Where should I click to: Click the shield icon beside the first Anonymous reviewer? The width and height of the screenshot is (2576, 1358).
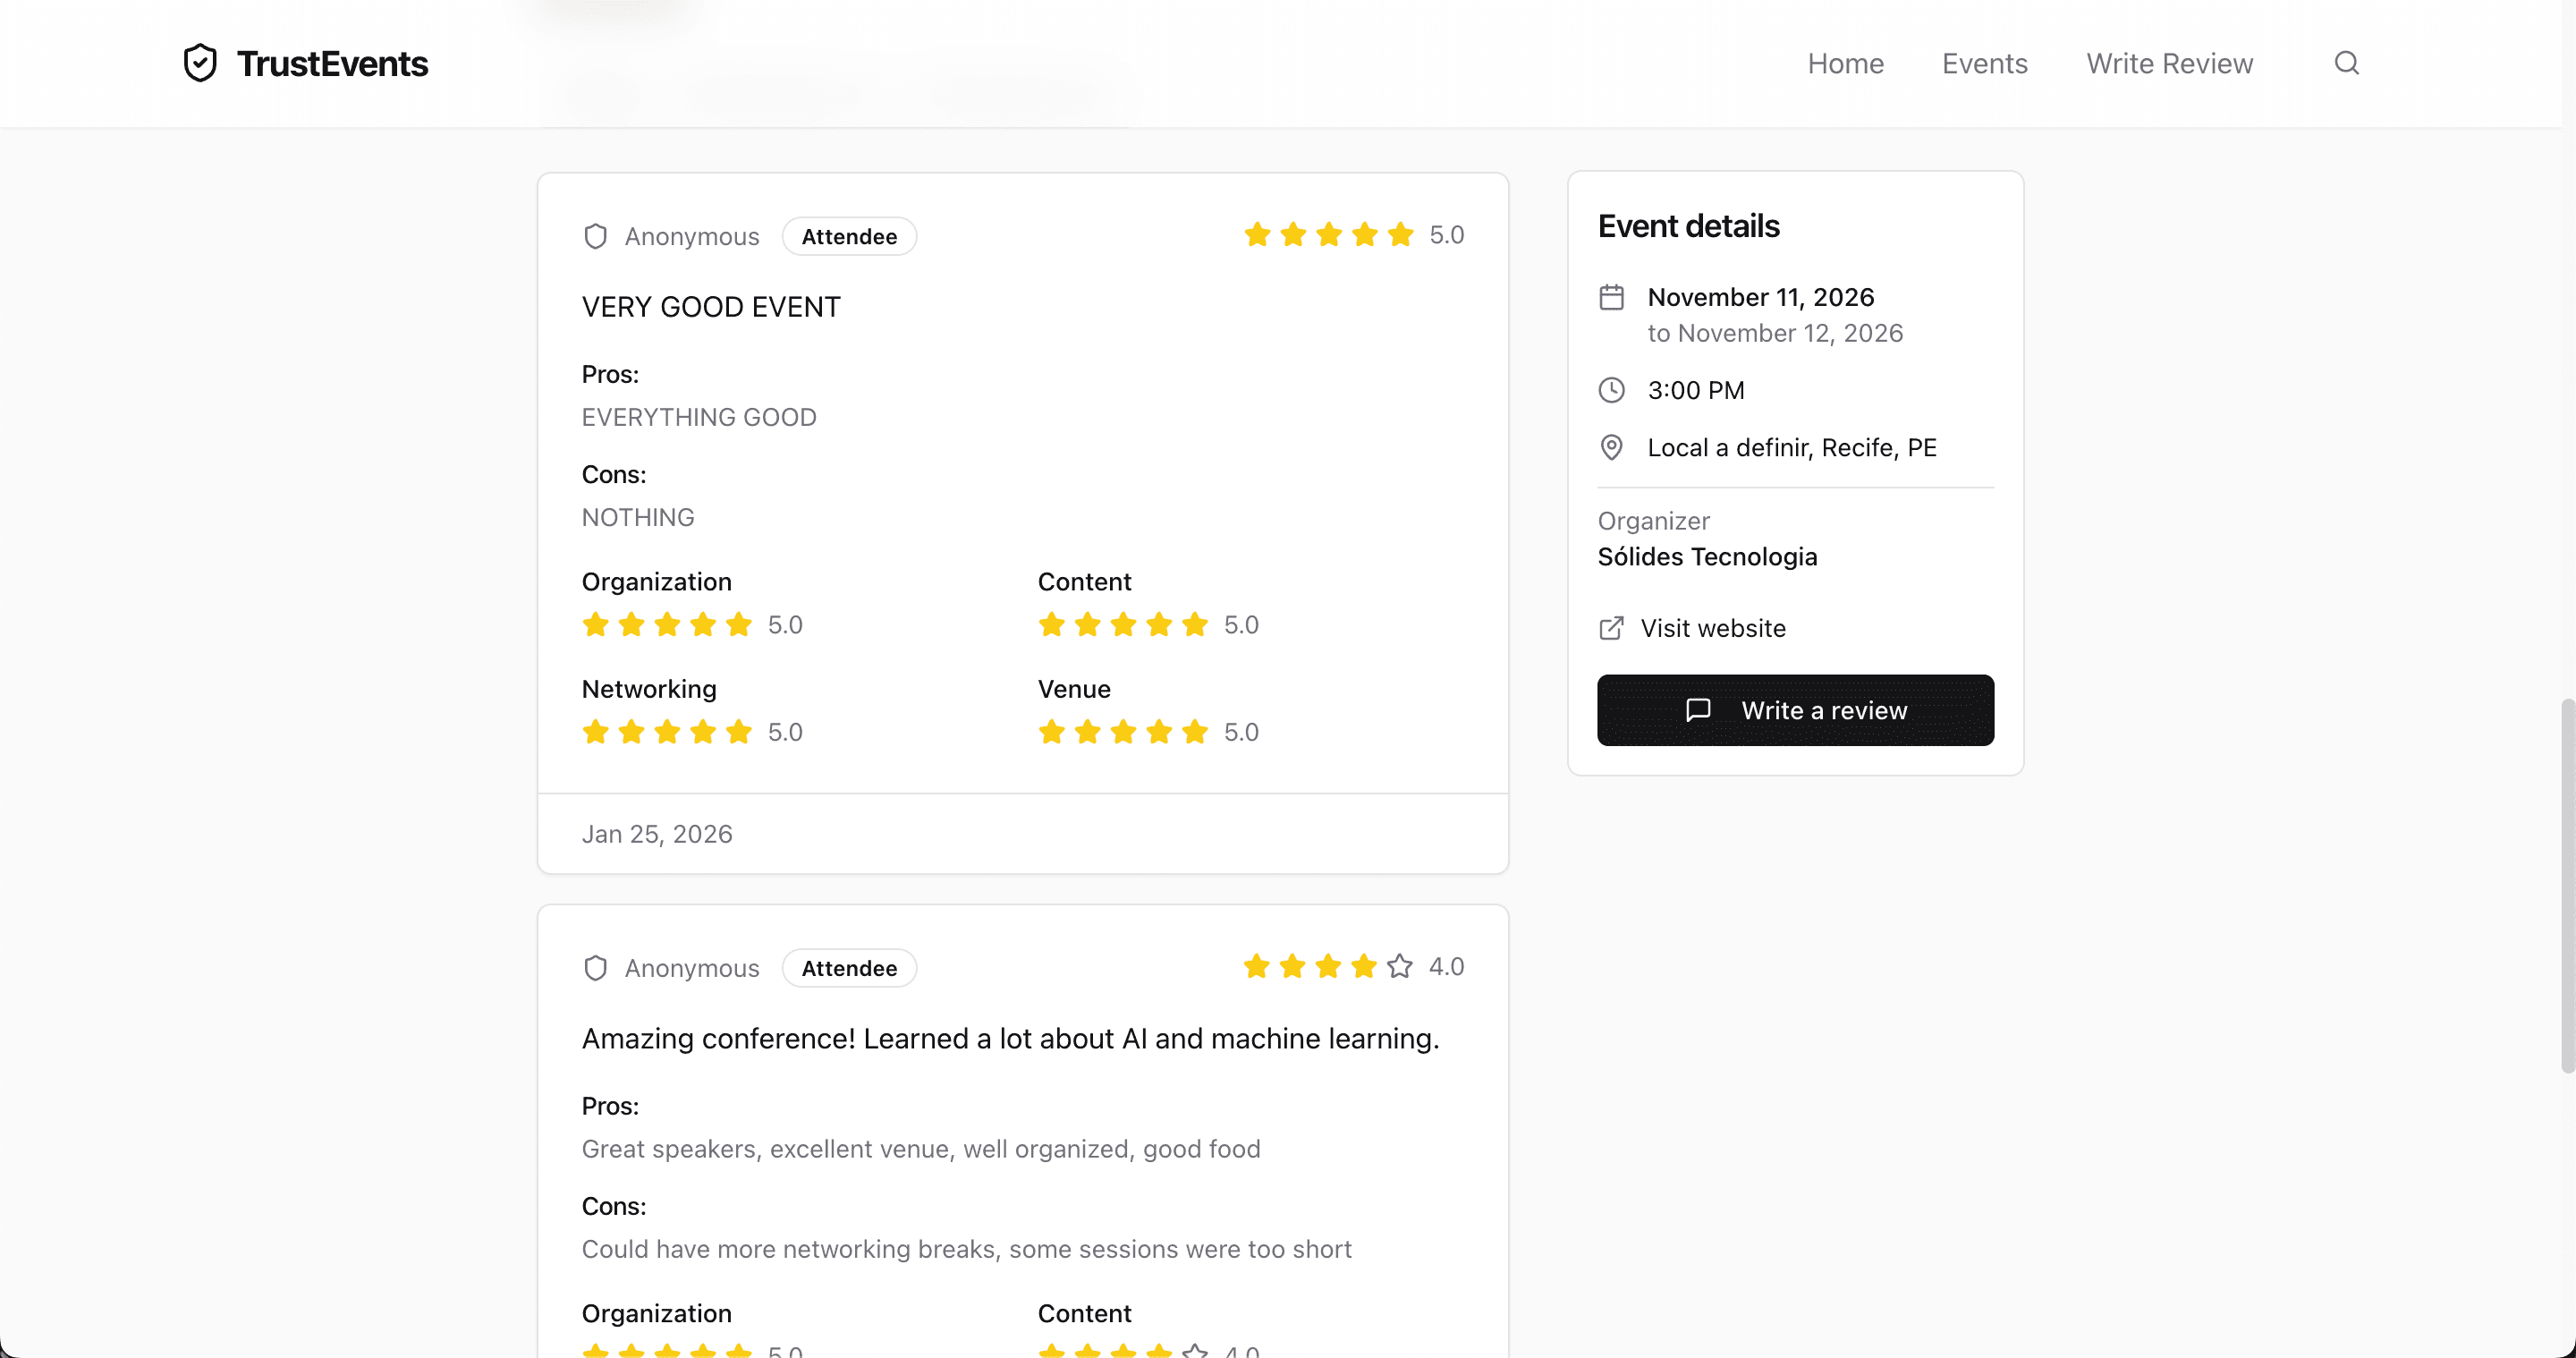point(596,236)
